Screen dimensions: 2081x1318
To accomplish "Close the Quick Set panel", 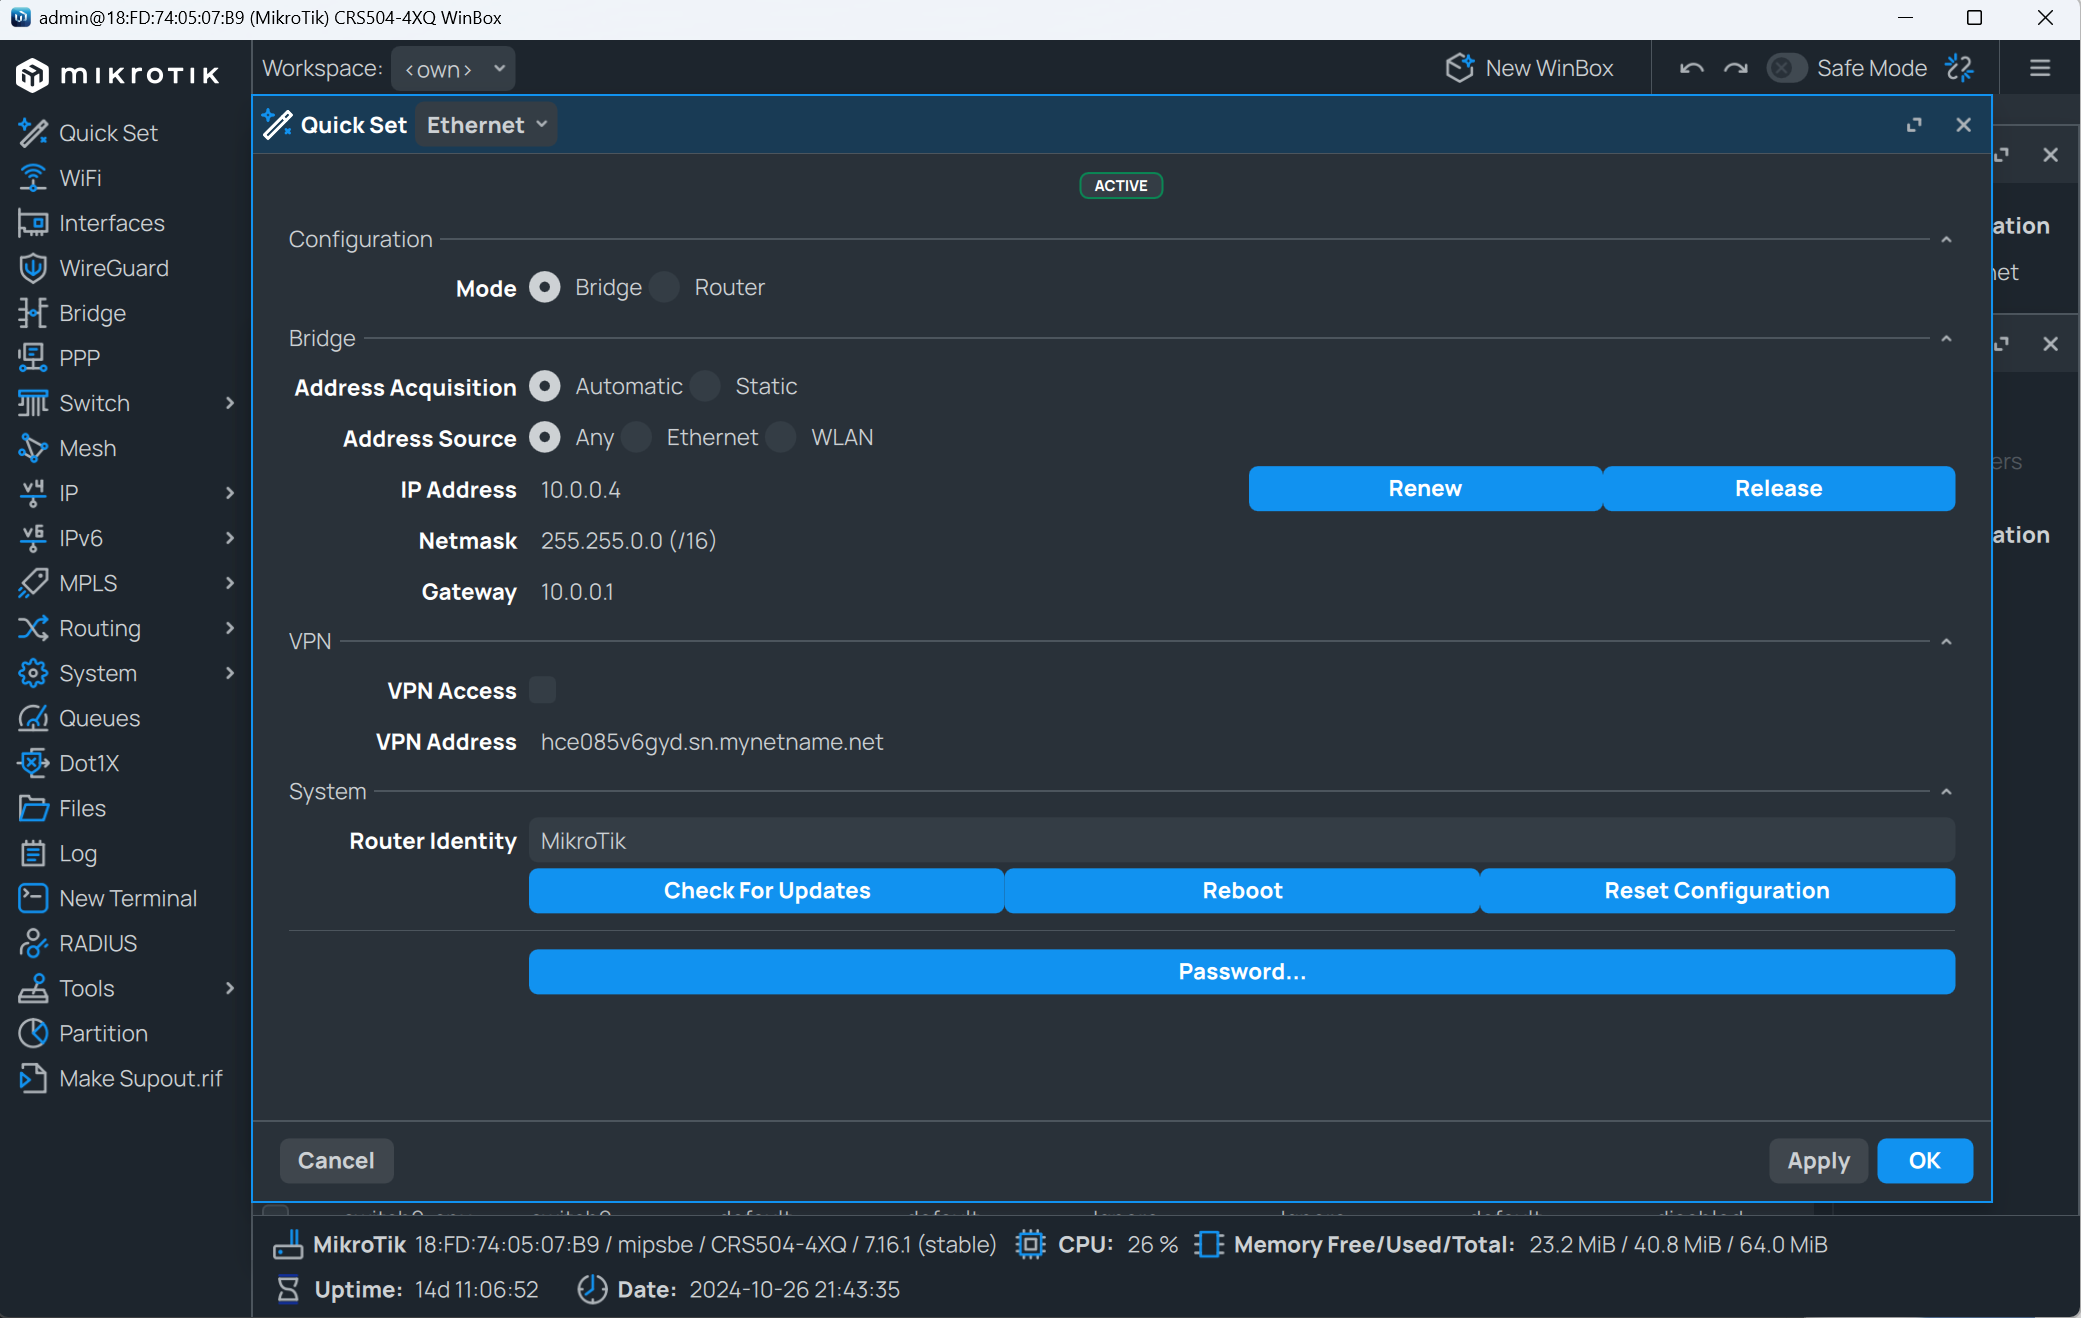I will click(x=1963, y=125).
